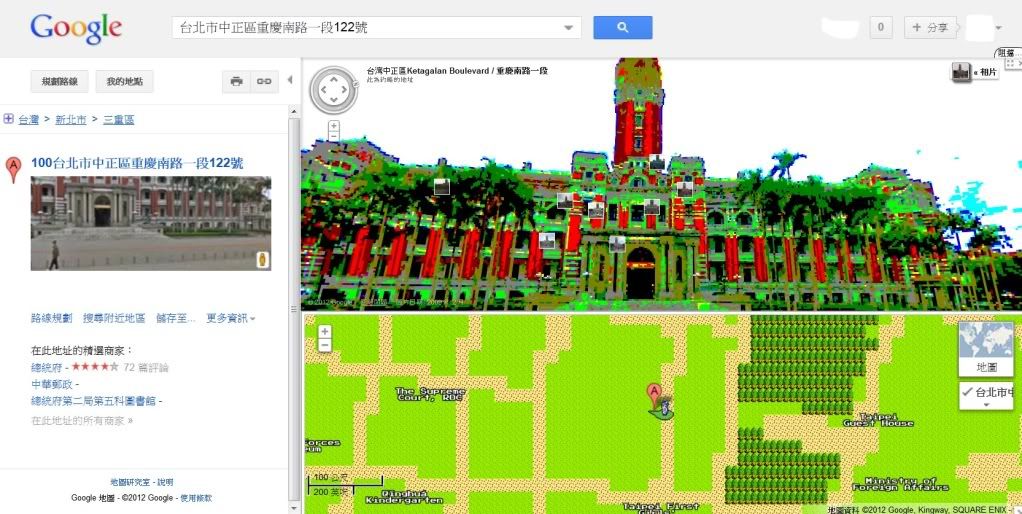Click the Google logo
Viewport: 1022px width, 514px height.
[x=76, y=28]
